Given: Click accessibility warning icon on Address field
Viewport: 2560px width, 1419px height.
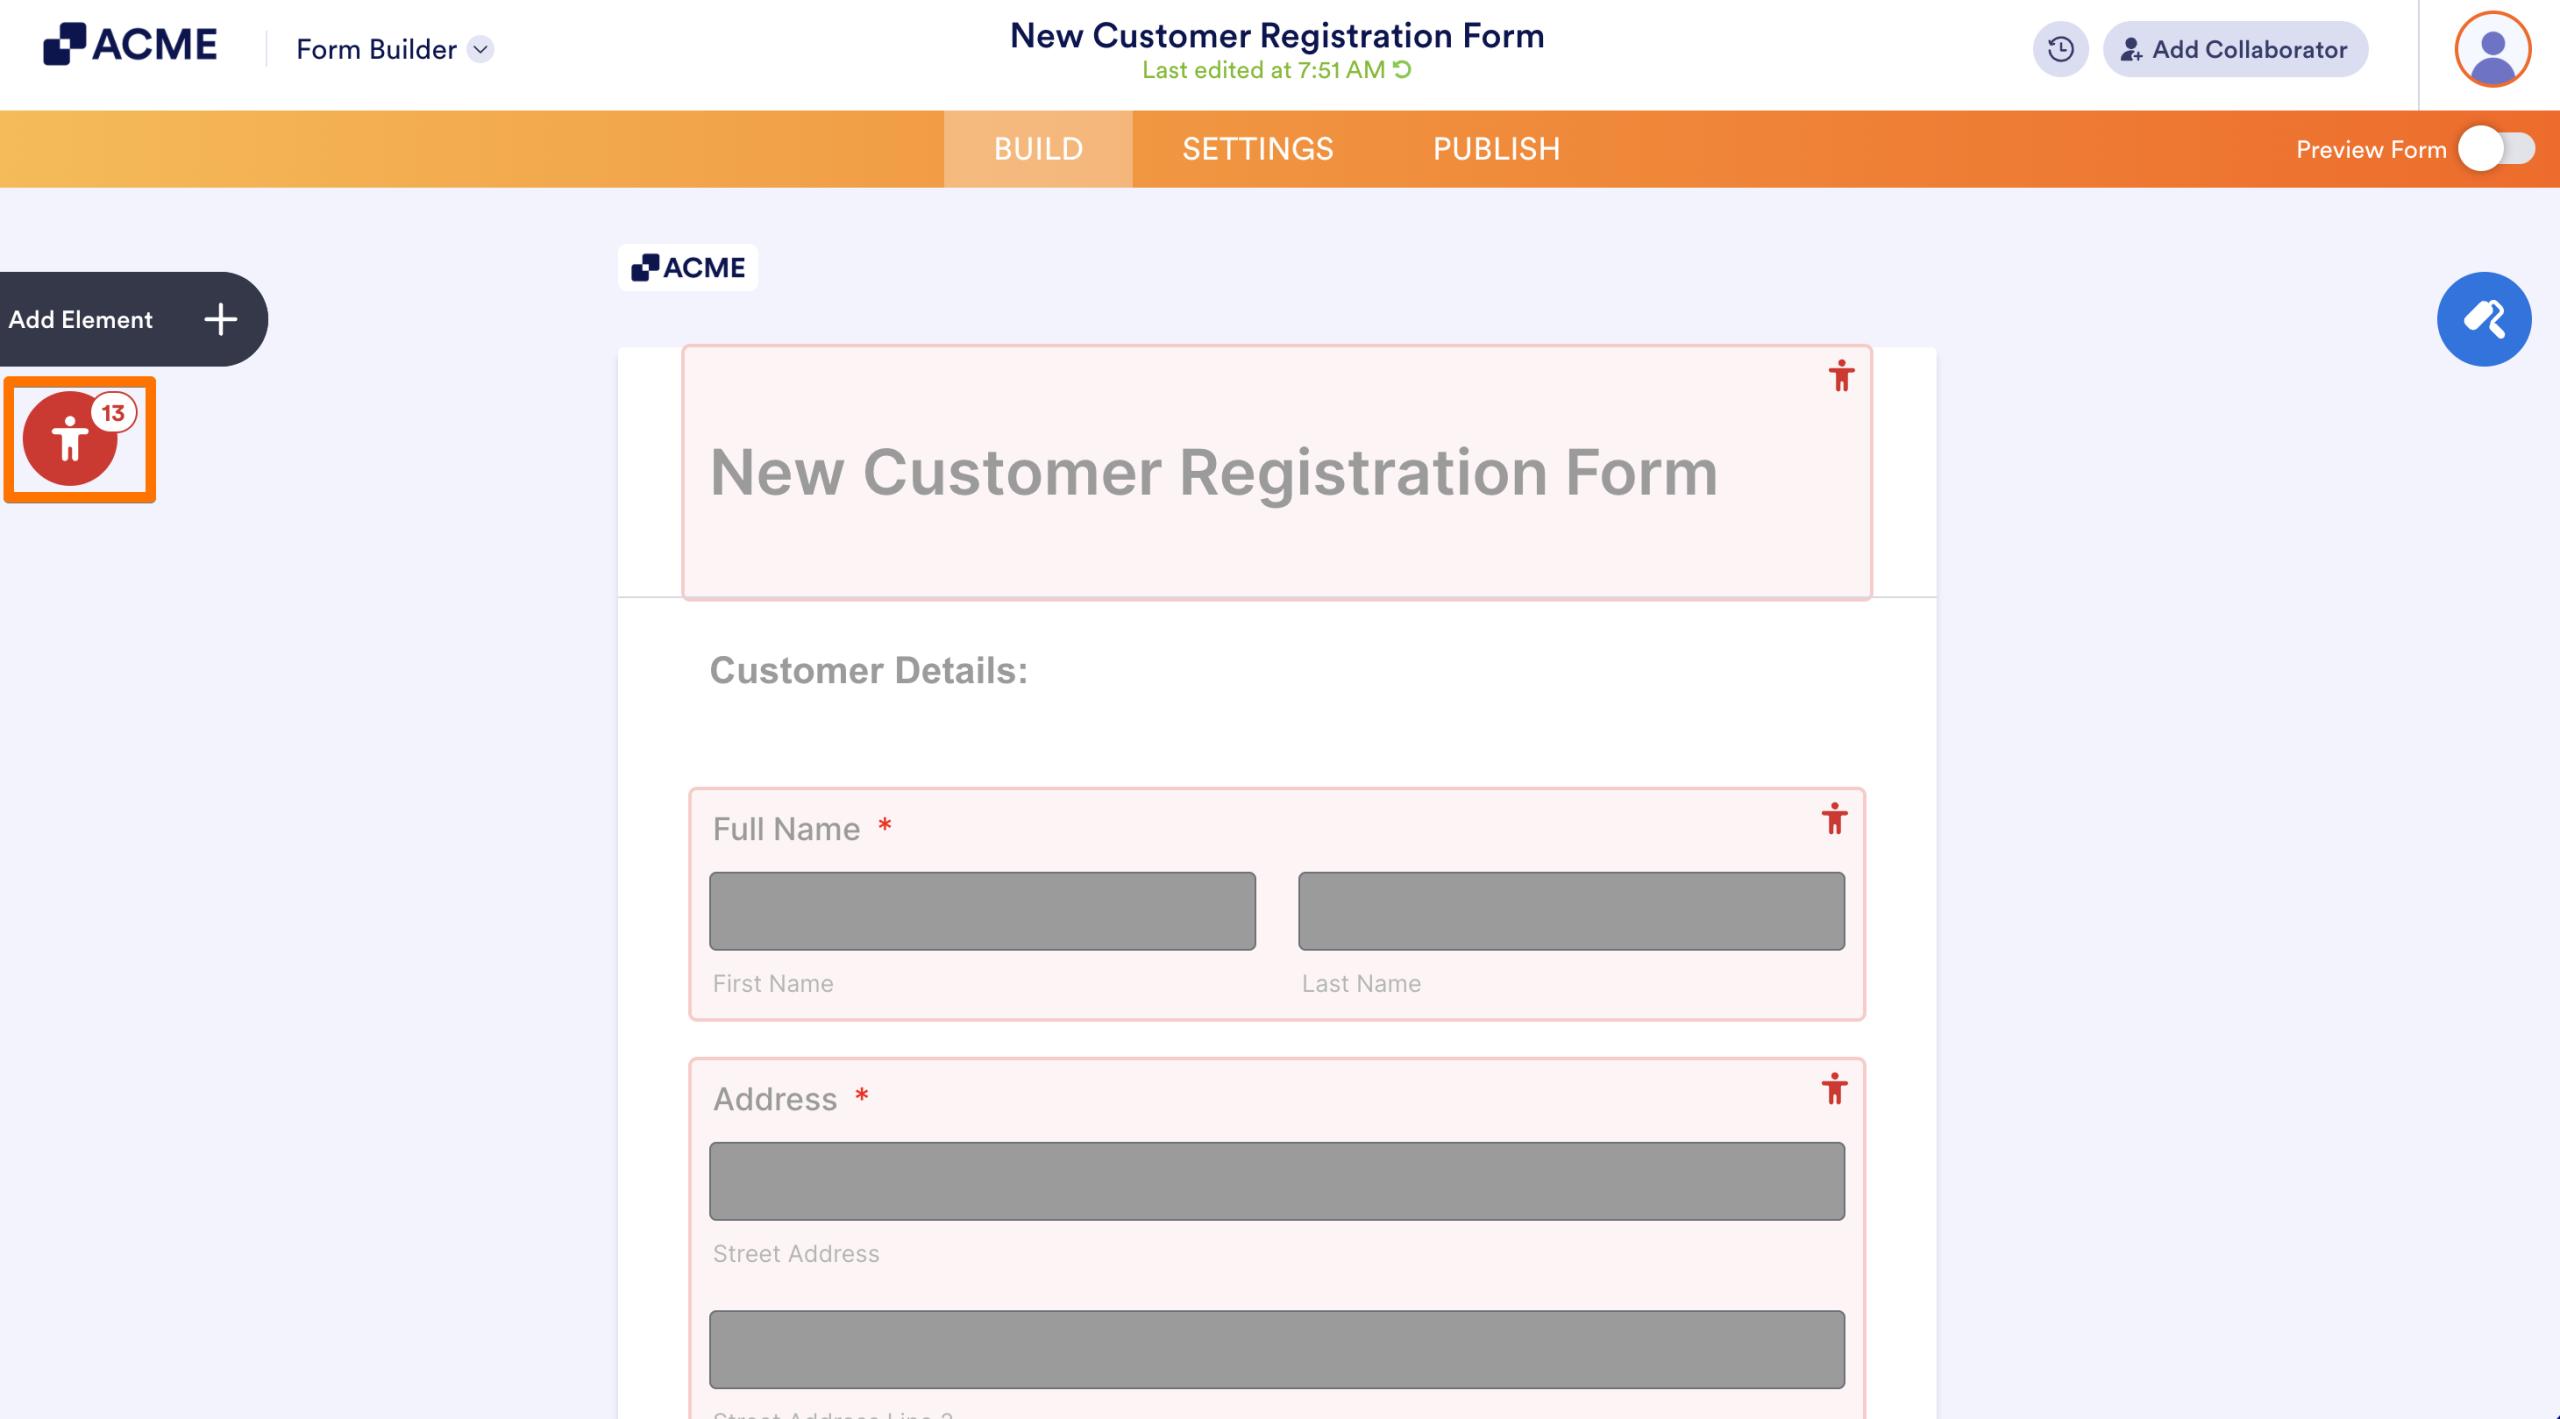Looking at the screenshot, I should click(x=1834, y=1089).
